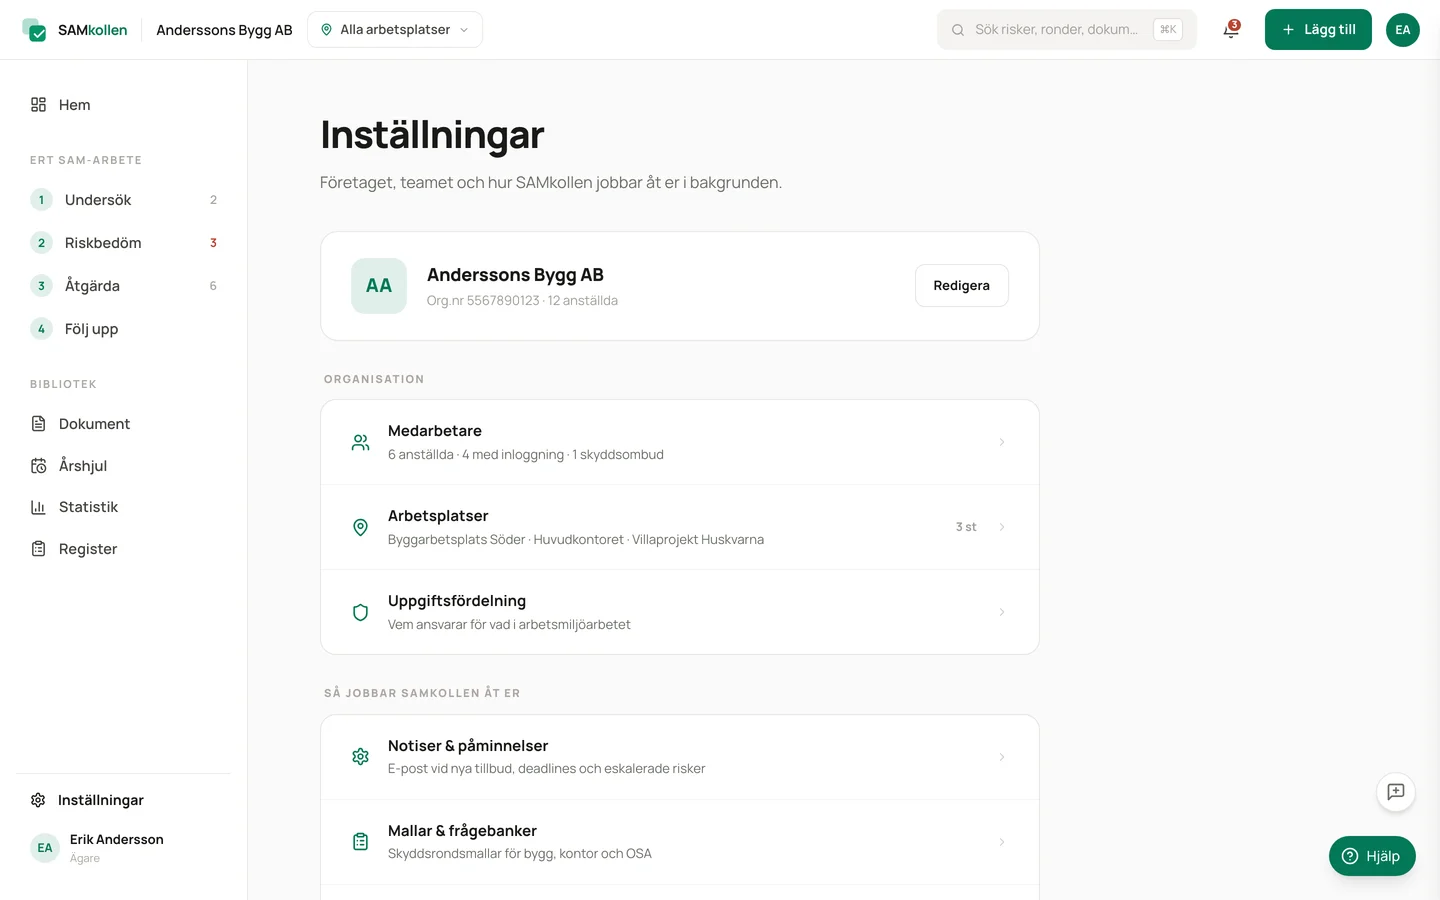This screenshot has width=1440, height=900.
Task: Expand the Notiser & påminnelser chevron
Action: 1002,757
